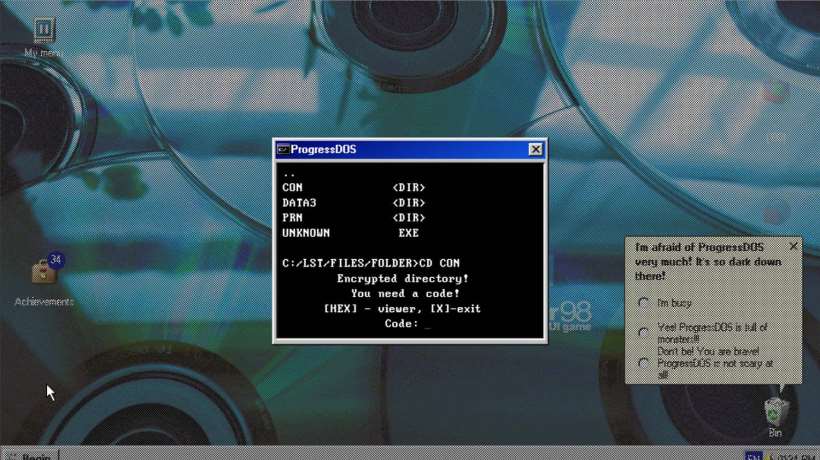Click the DATA3 directory entry

click(x=354, y=203)
